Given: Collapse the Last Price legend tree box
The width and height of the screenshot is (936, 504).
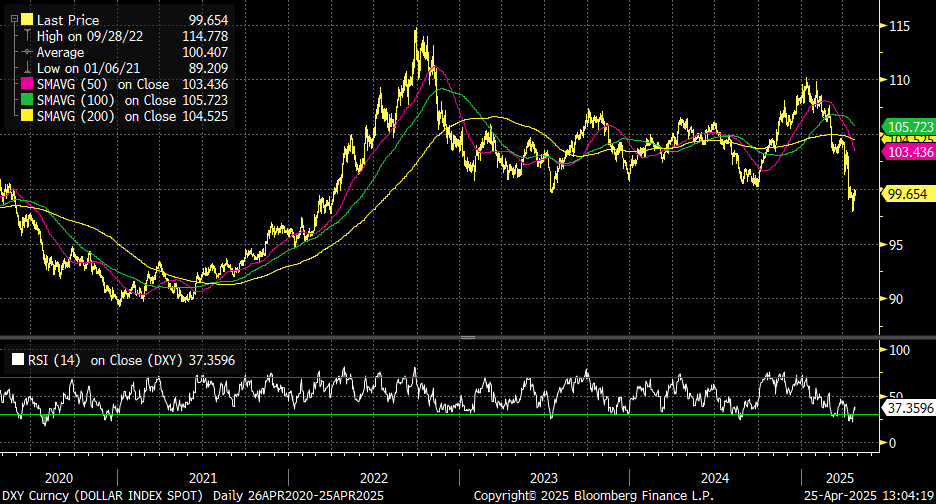Looking at the screenshot, I should tap(13, 20).
